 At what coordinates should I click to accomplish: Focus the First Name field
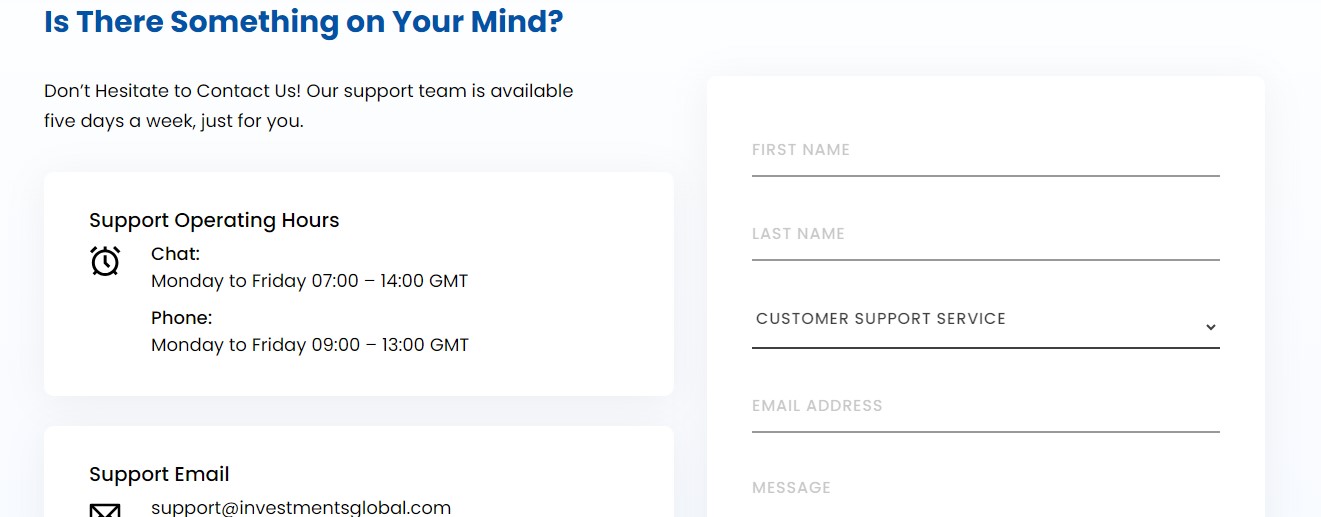[x=984, y=151]
